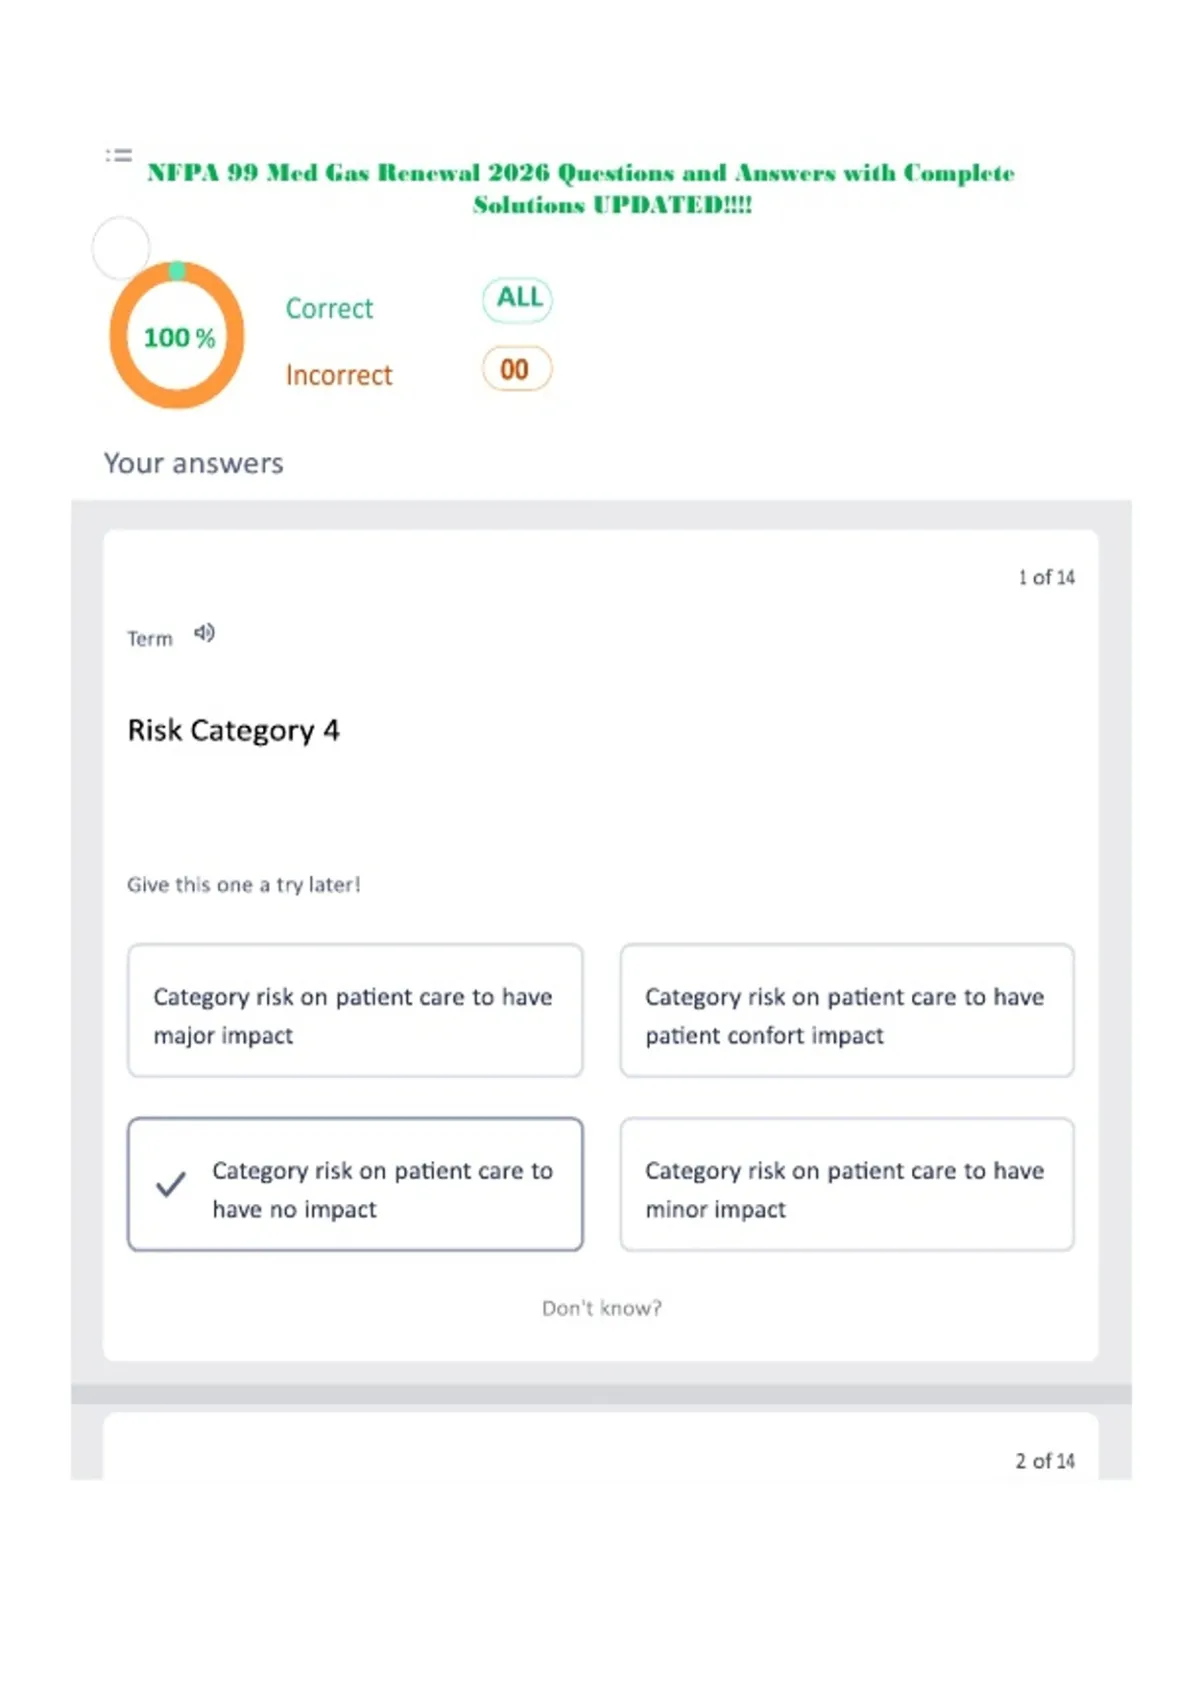Click the '1 of 14' question counter
The width and height of the screenshot is (1200, 1700).
point(1046,577)
